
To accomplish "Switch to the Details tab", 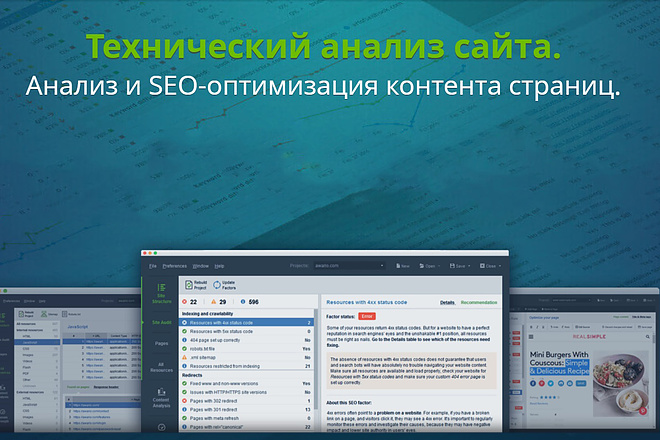I will (x=447, y=302).
